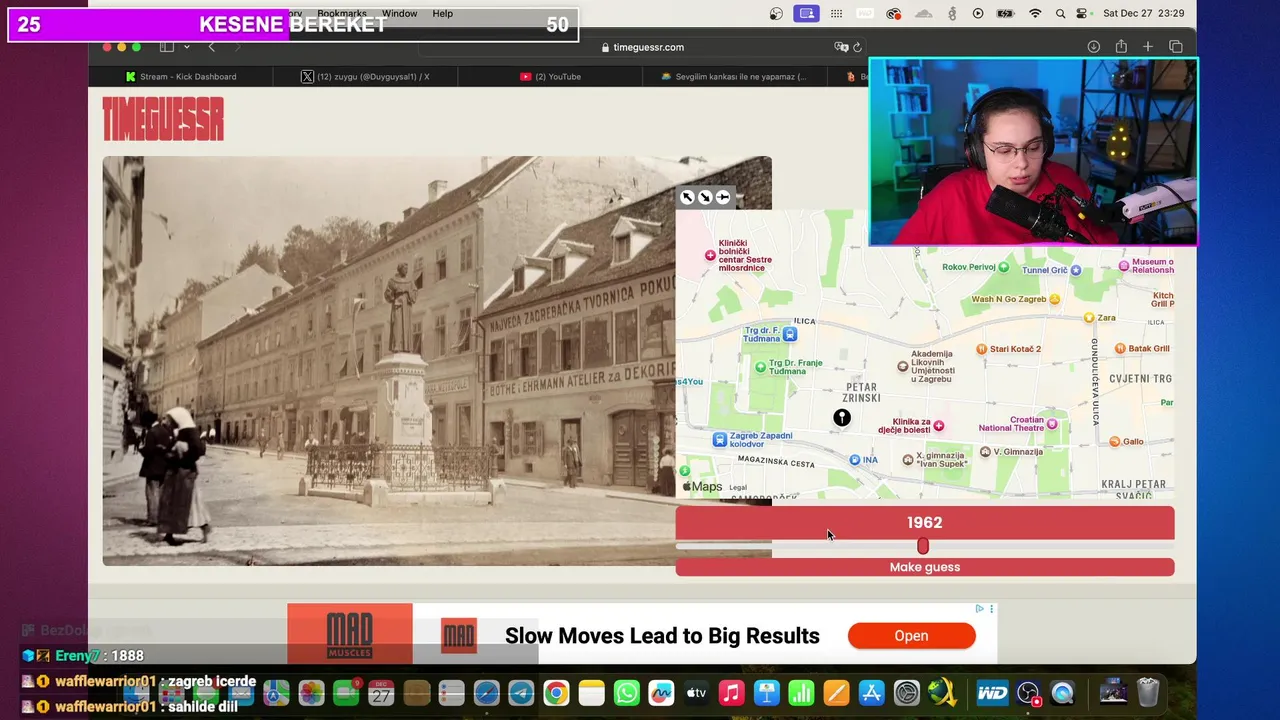Open the Window menu
This screenshot has width=1280, height=720.
tap(399, 14)
